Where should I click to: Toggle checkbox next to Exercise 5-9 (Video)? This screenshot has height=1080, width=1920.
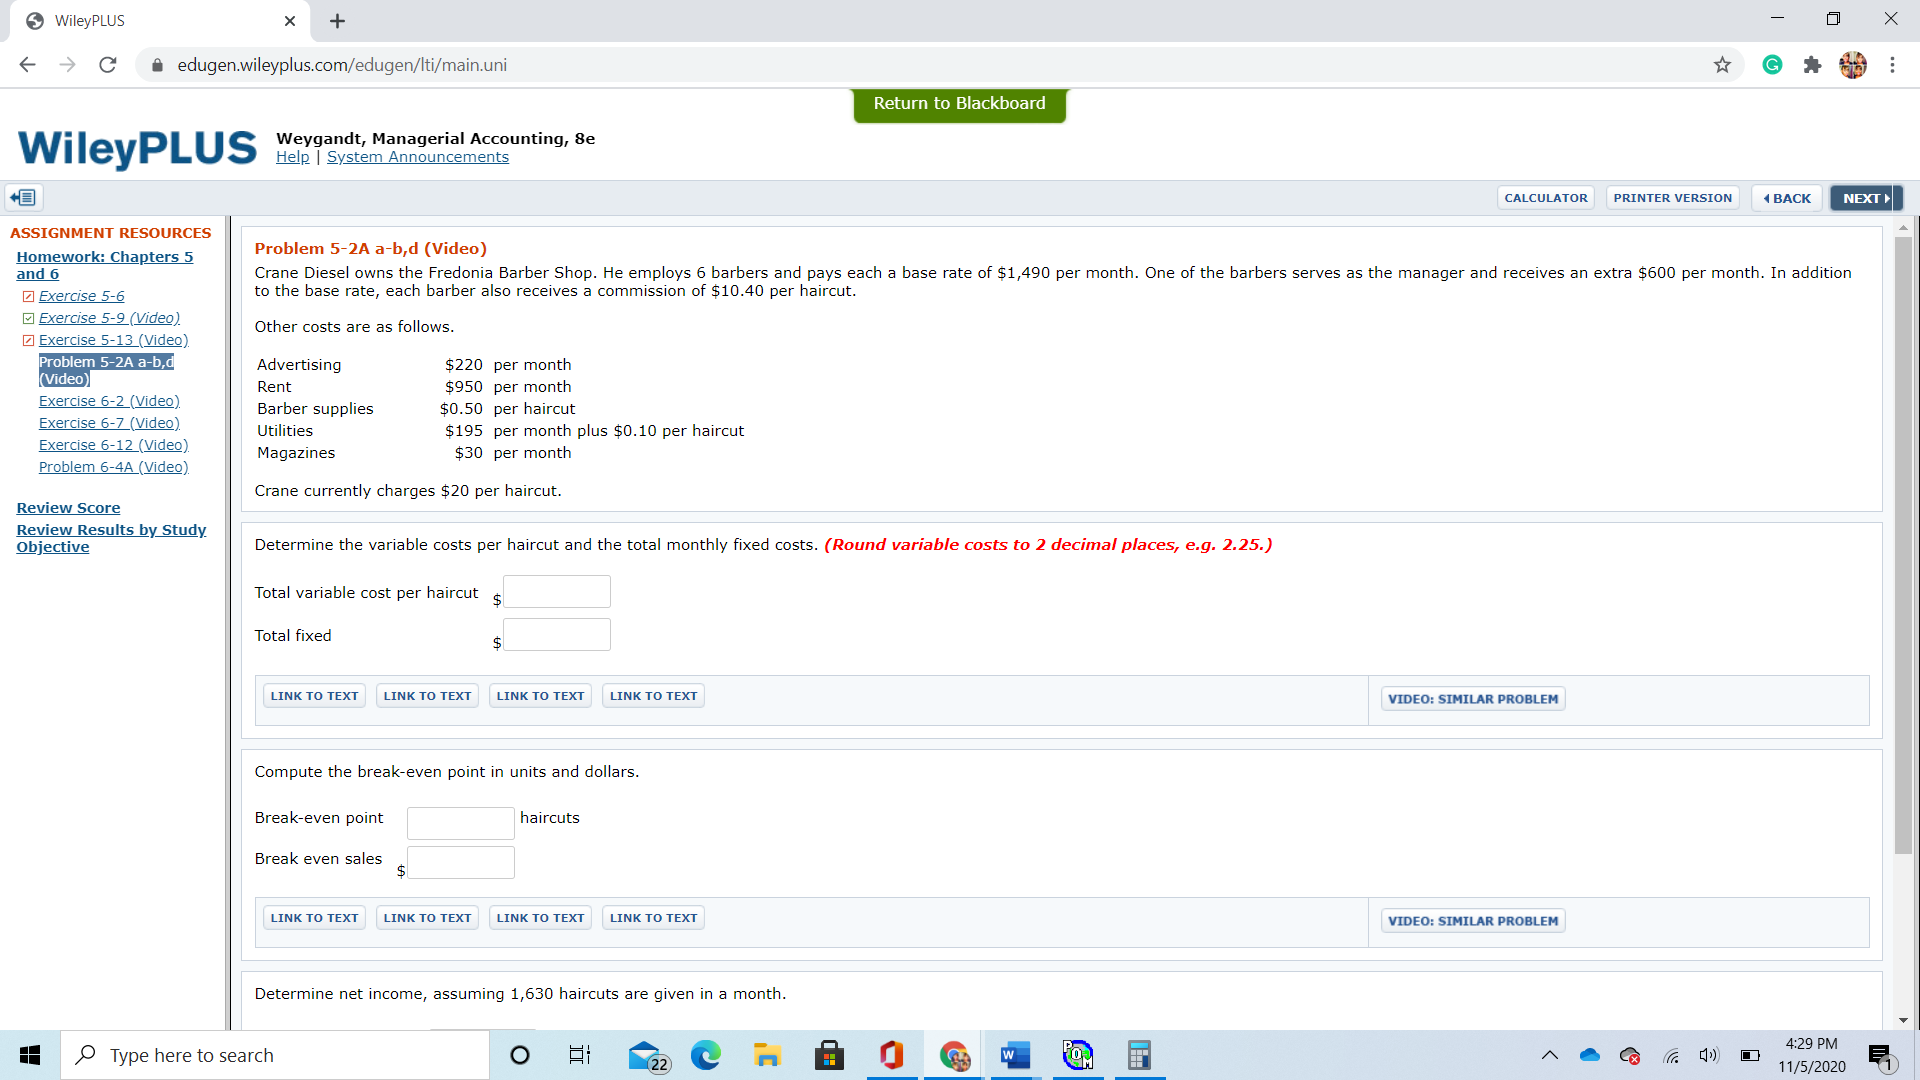tap(28, 318)
